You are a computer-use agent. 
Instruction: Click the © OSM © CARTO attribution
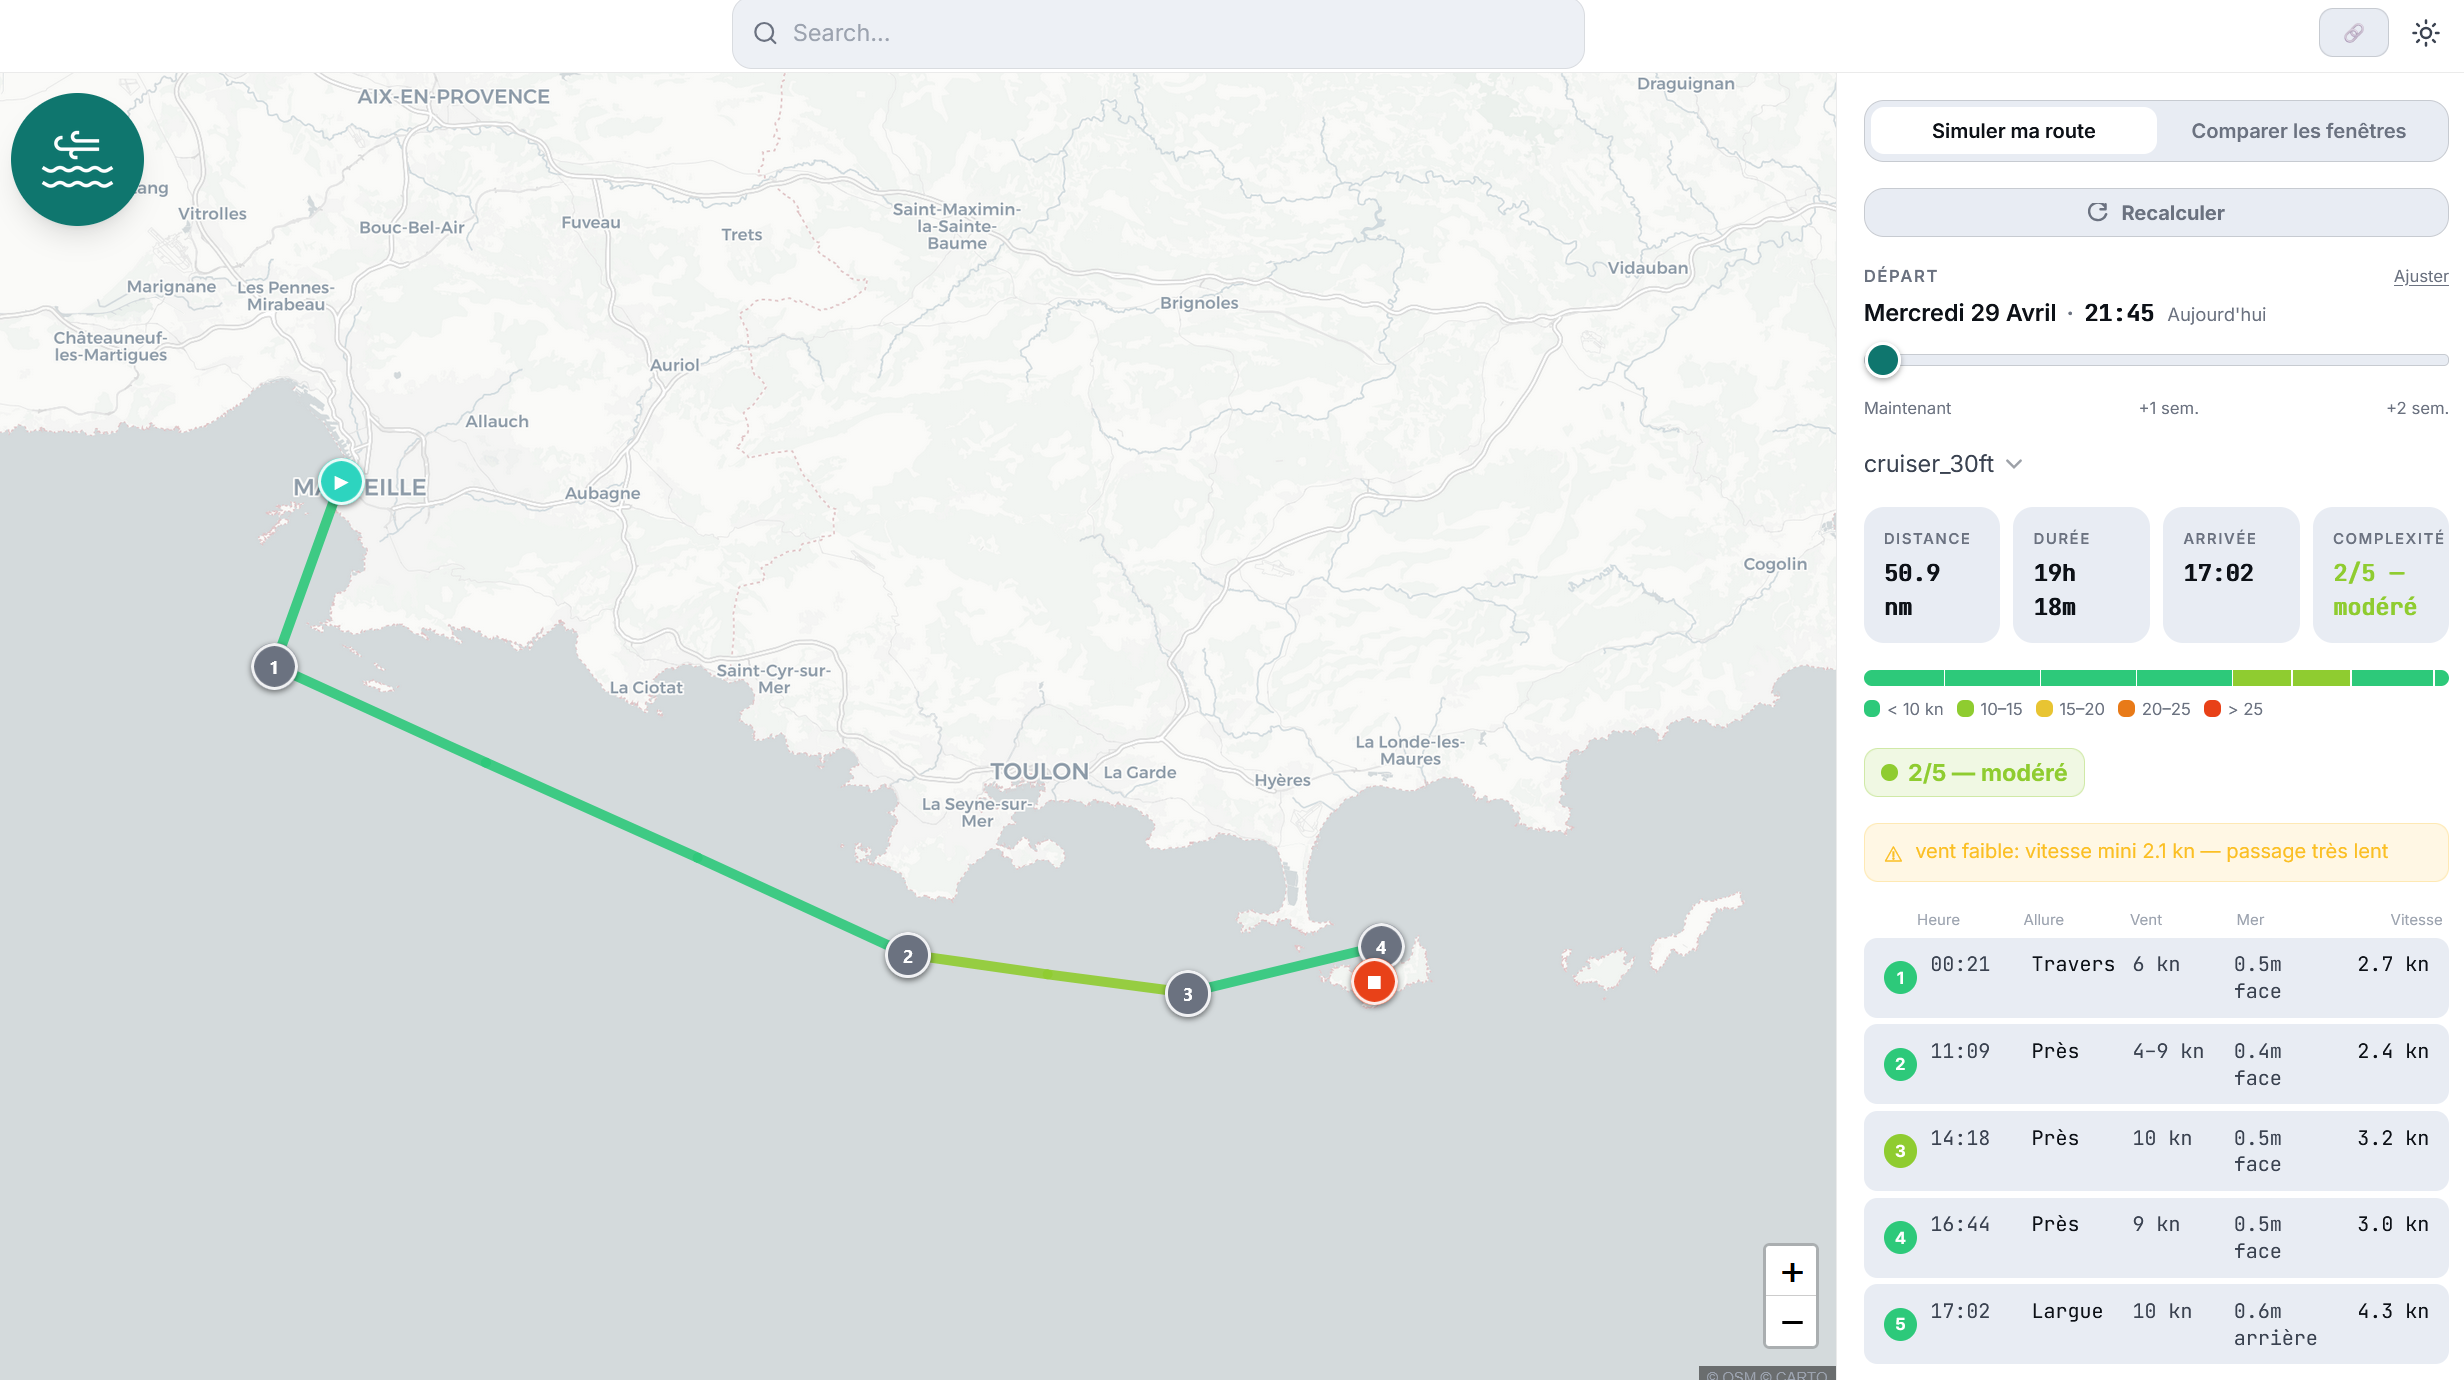click(1766, 1373)
